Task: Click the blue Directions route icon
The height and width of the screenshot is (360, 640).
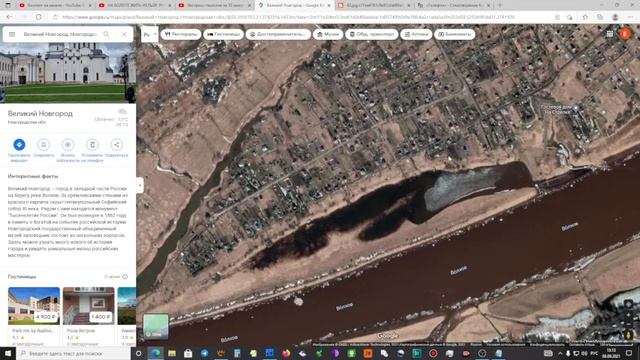Action: tap(19, 144)
